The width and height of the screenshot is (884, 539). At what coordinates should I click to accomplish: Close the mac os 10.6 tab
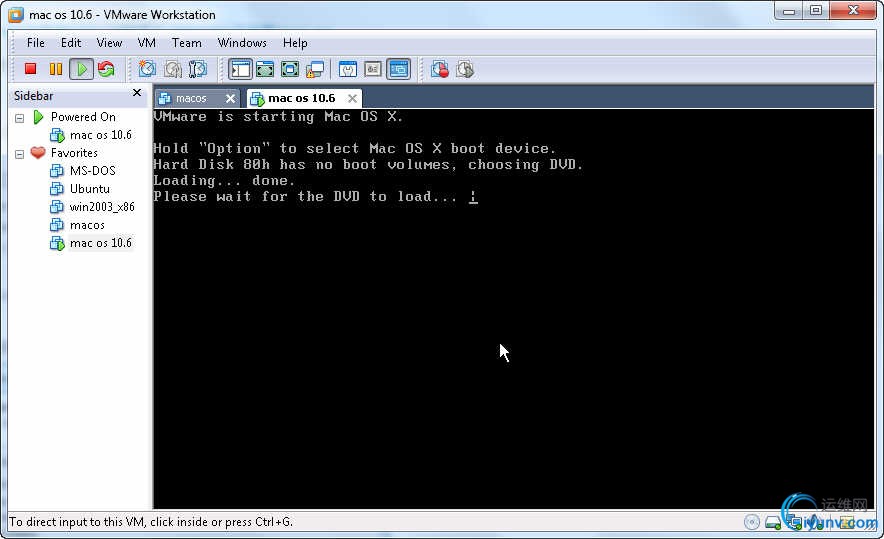pos(352,99)
